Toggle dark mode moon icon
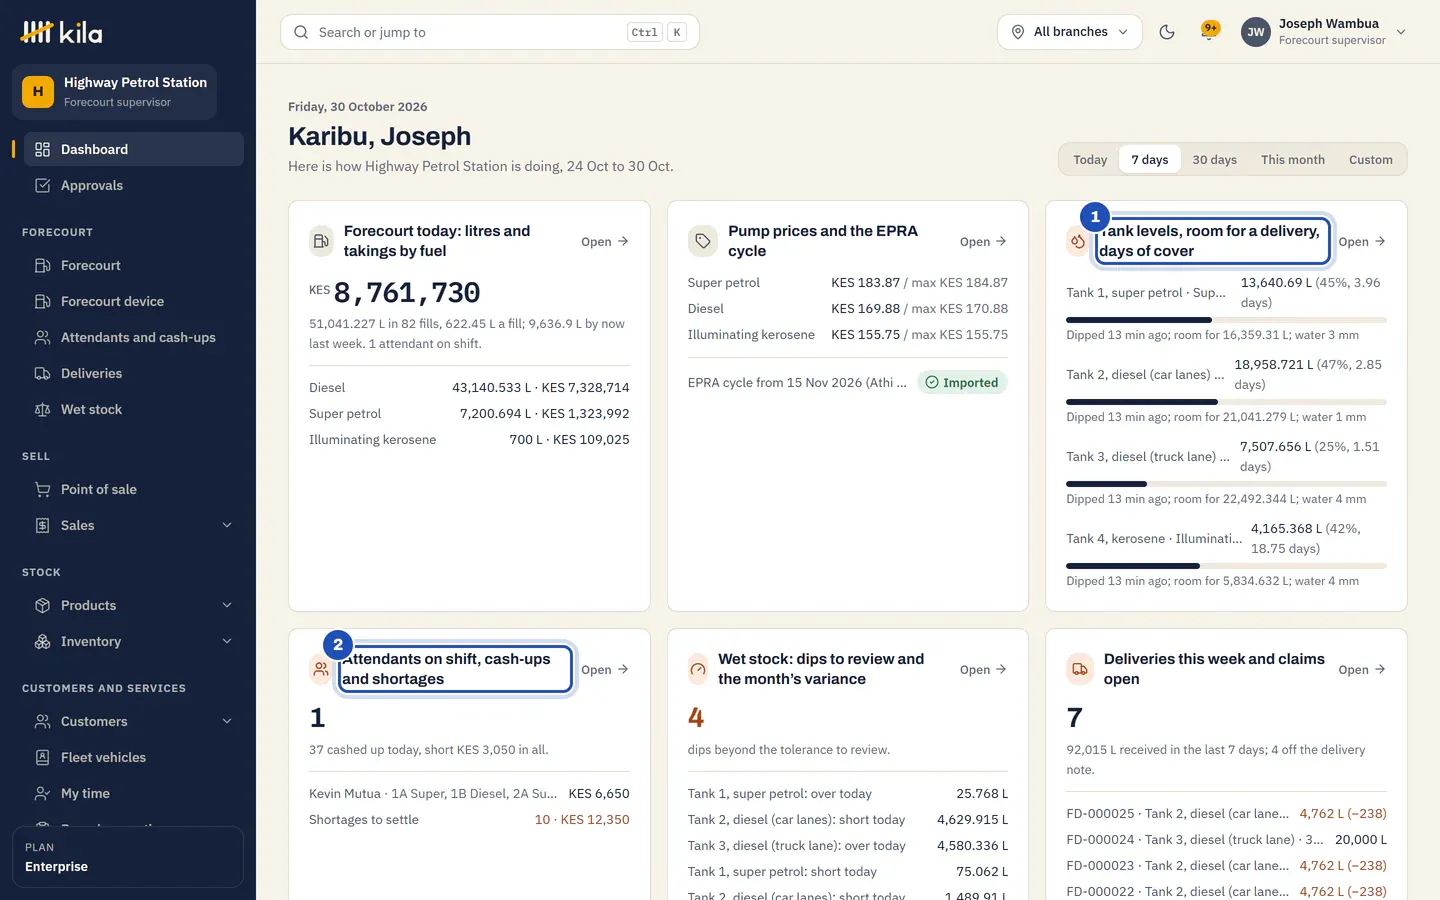This screenshot has width=1440, height=900. [x=1166, y=32]
